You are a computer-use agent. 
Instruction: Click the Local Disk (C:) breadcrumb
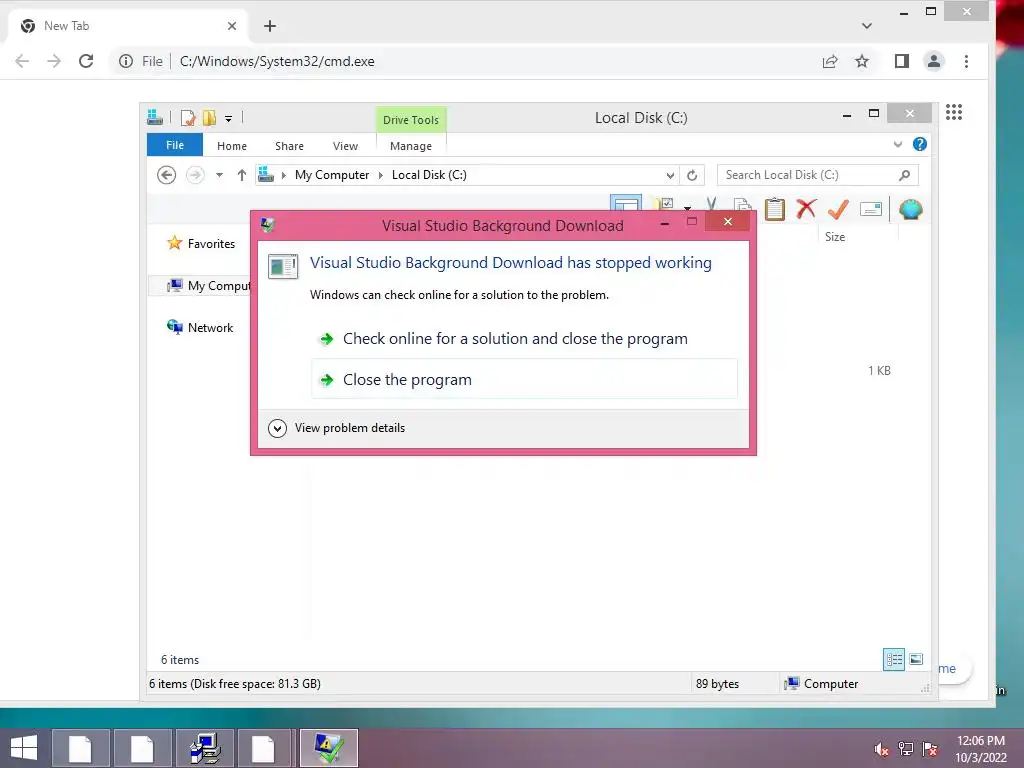tap(429, 175)
